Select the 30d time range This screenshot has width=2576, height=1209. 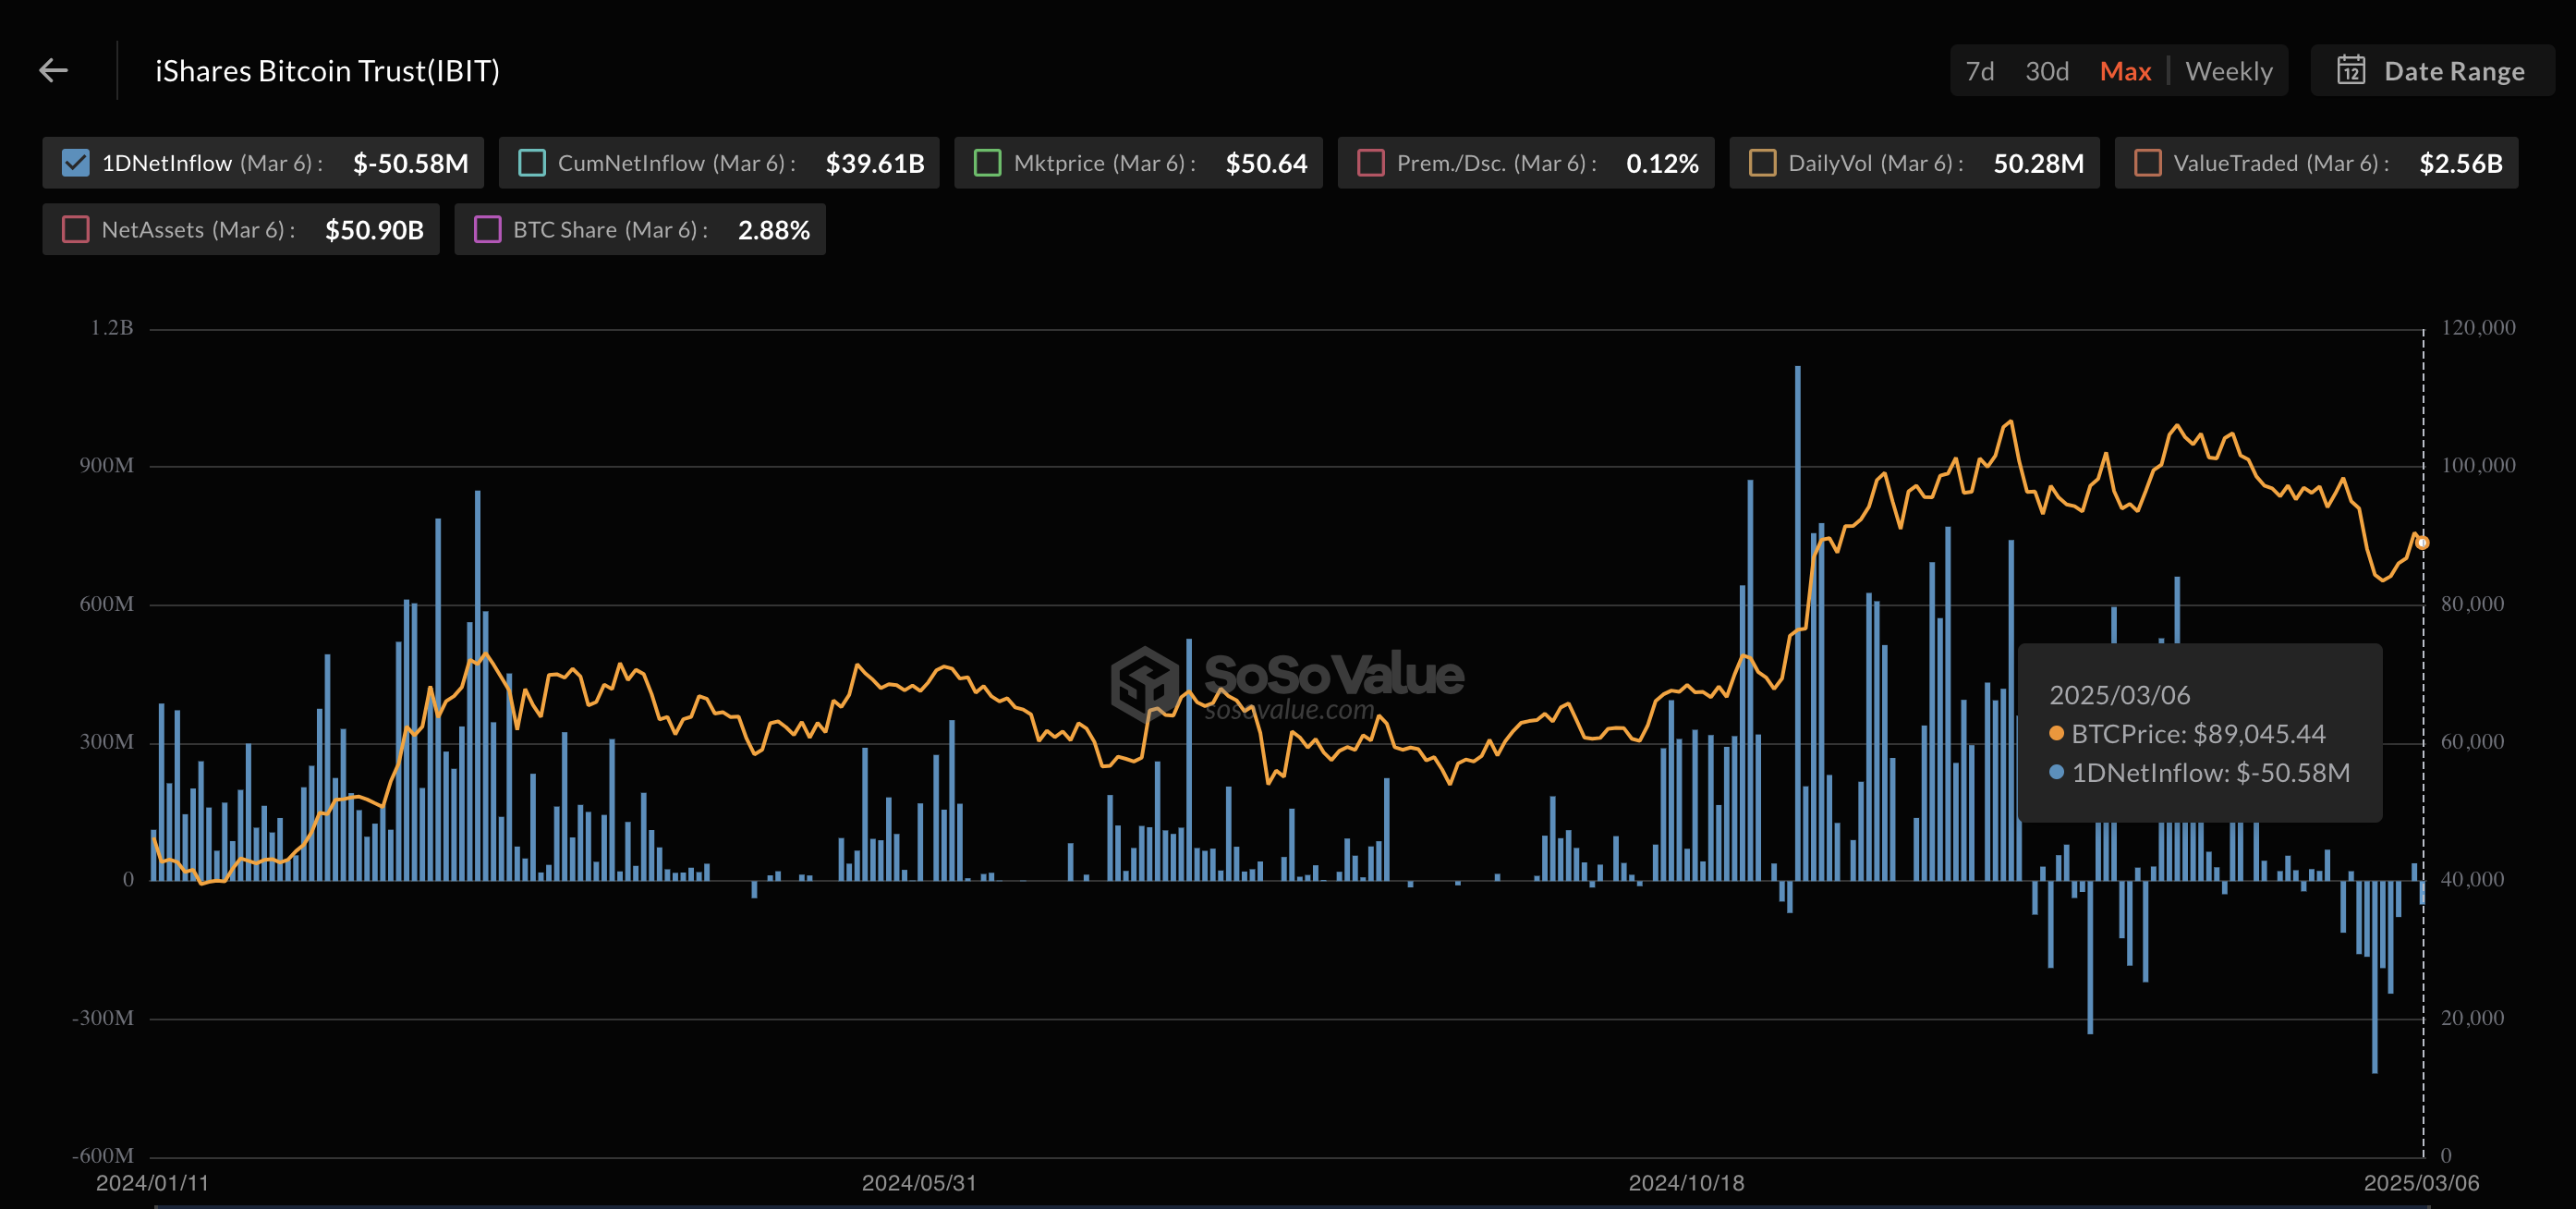pos(2046,71)
